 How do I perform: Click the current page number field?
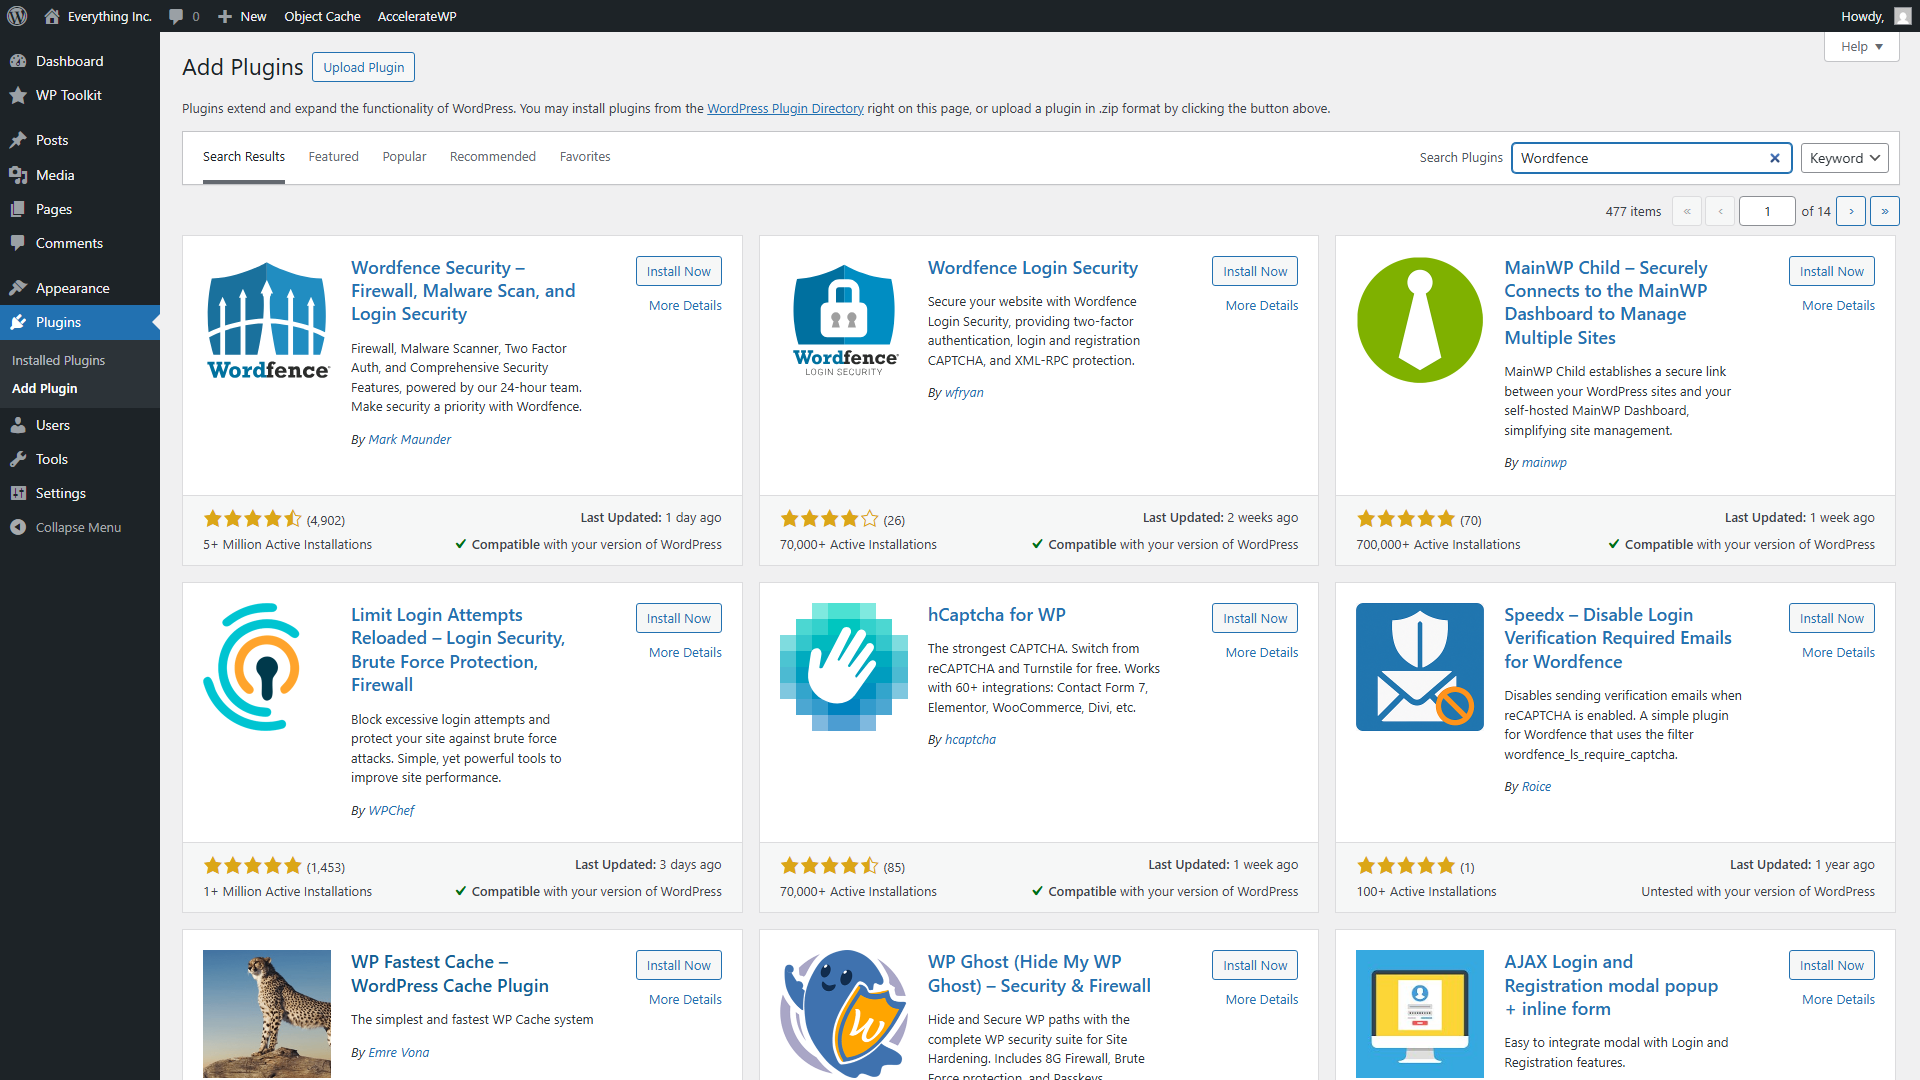pyautogui.click(x=1767, y=211)
